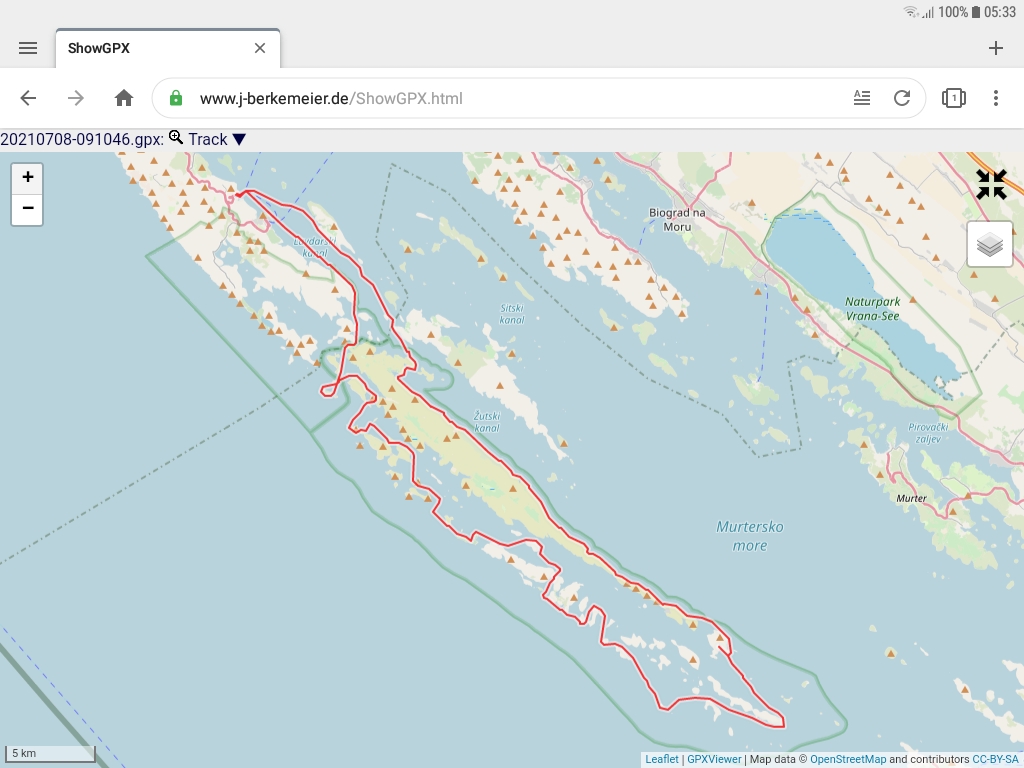Open the browser three-dot menu

(x=995, y=98)
